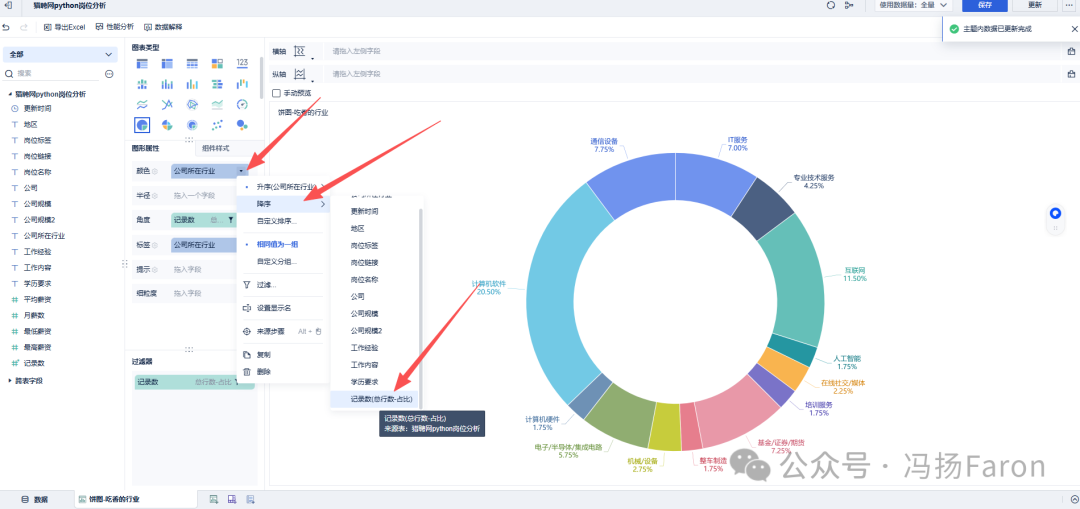
Task: Click the first add-component icon beside bottom tabs
Action: click(214, 499)
